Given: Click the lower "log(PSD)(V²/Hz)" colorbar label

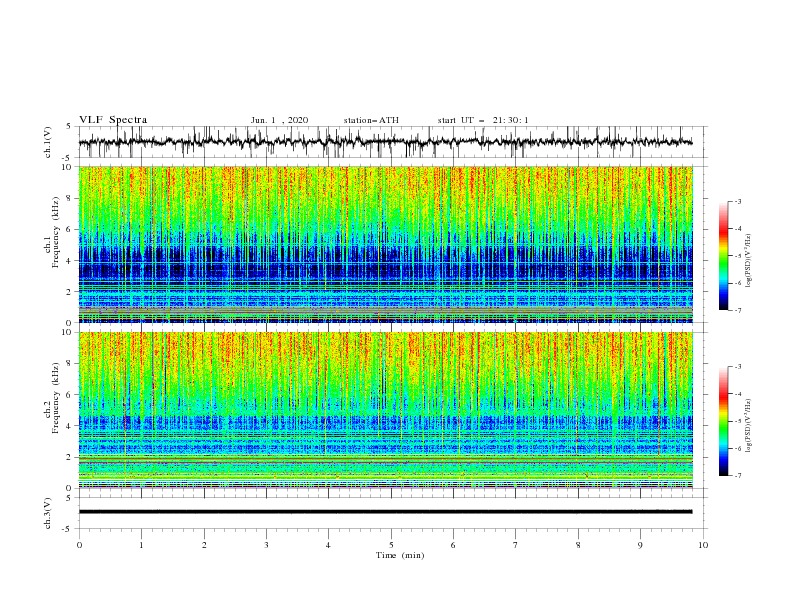Looking at the screenshot, I should tap(748, 426).
